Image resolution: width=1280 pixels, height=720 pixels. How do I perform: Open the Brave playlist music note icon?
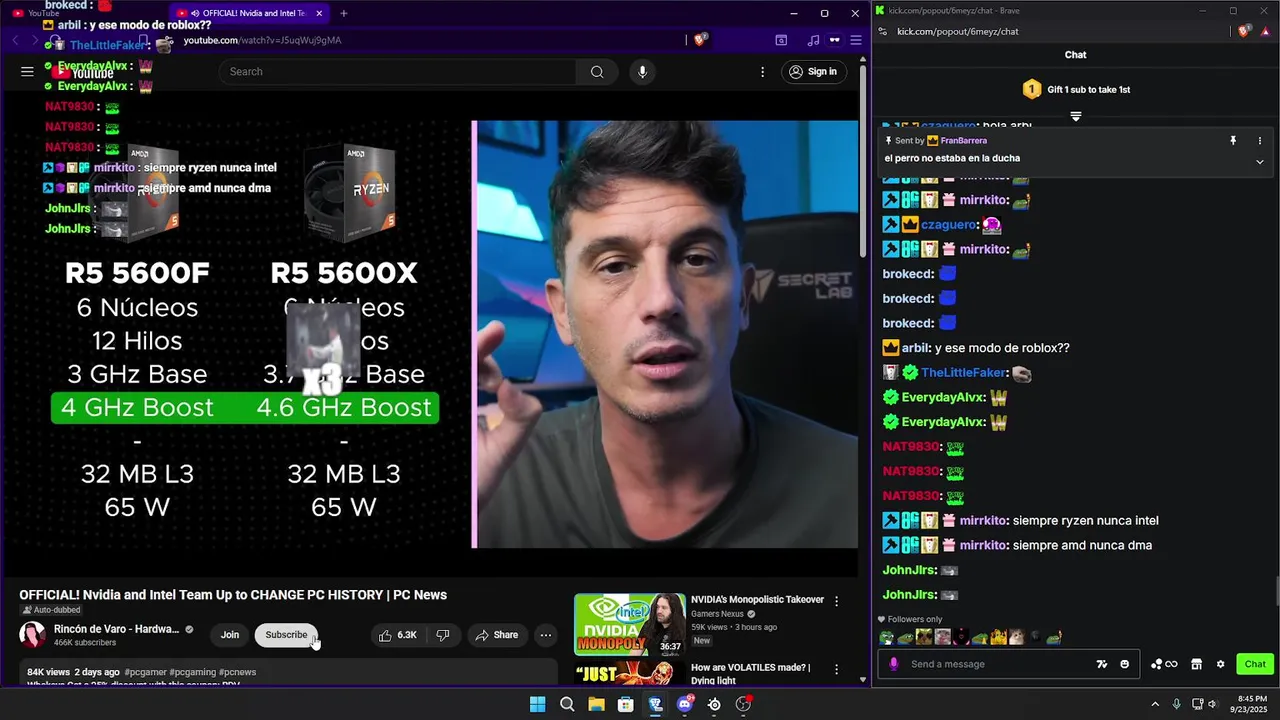[813, 40]
